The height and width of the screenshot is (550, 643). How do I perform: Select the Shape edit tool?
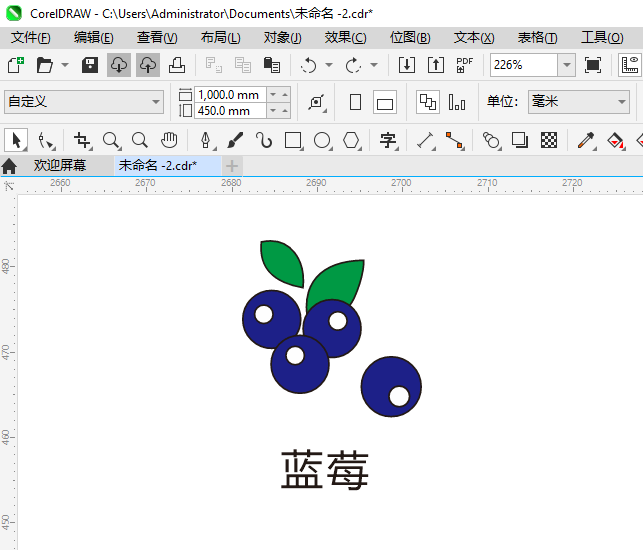coord(46,141)
